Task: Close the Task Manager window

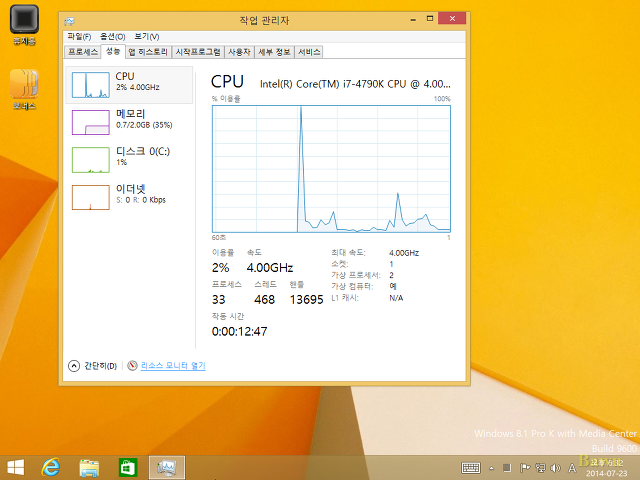Action: (452, 18)
